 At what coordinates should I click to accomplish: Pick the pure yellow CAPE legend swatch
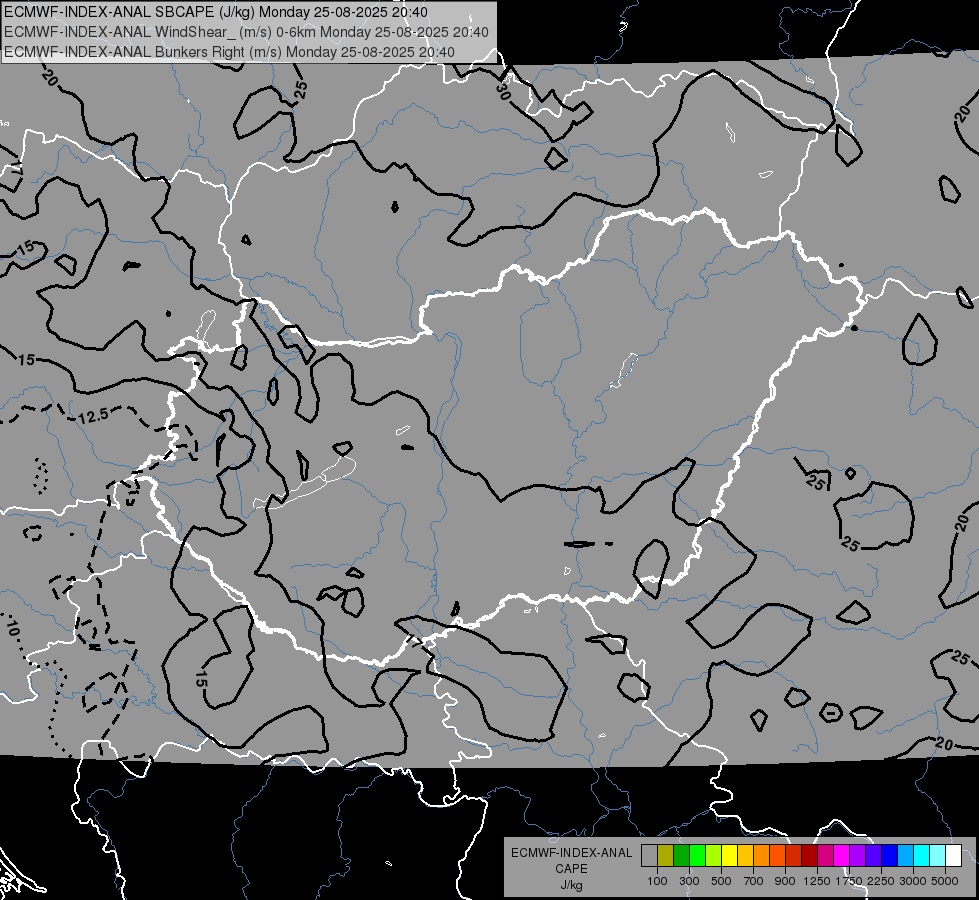click(729, 855)
